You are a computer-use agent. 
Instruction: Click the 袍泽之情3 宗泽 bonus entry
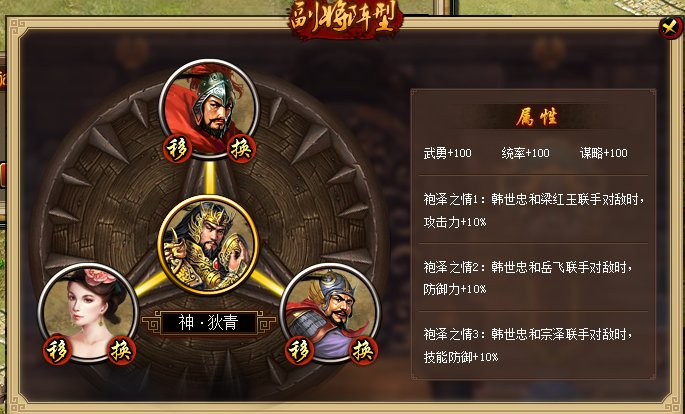(x=527, y=345)
